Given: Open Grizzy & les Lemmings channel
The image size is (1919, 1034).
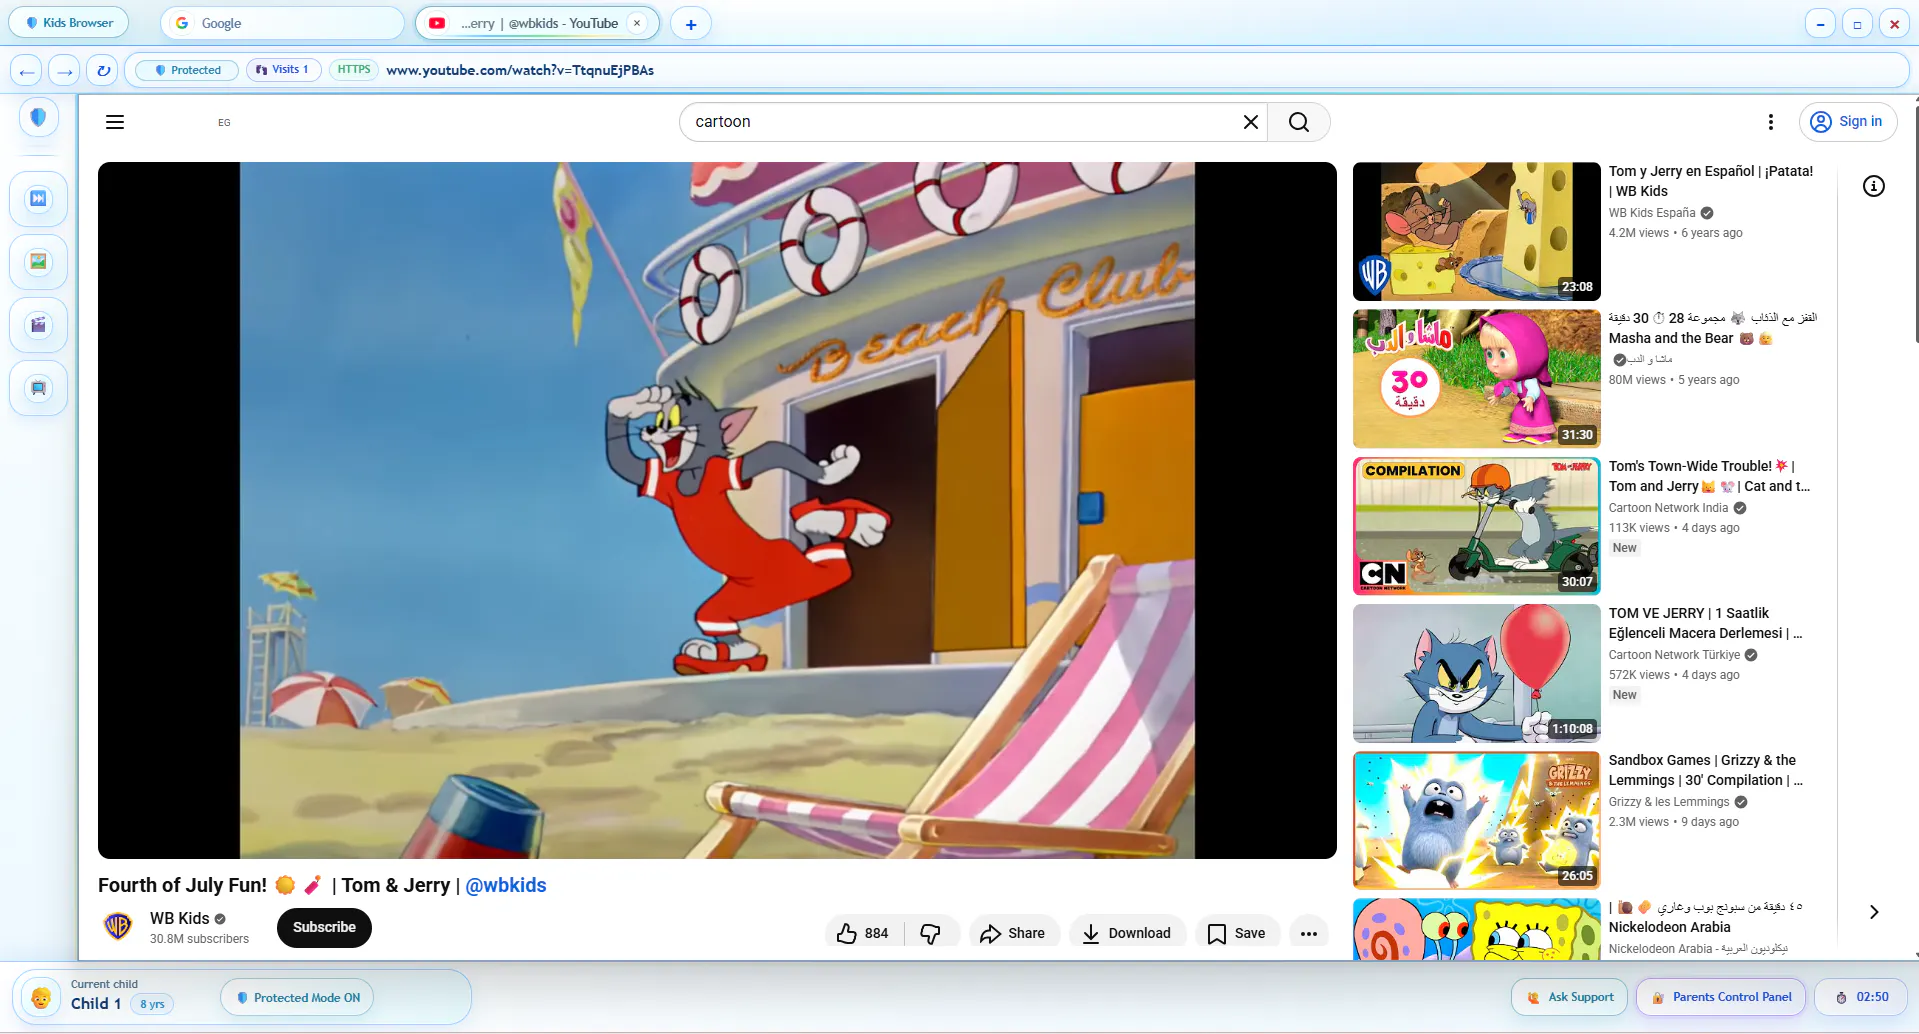Looking at the screenshot, I should 1669,802.
